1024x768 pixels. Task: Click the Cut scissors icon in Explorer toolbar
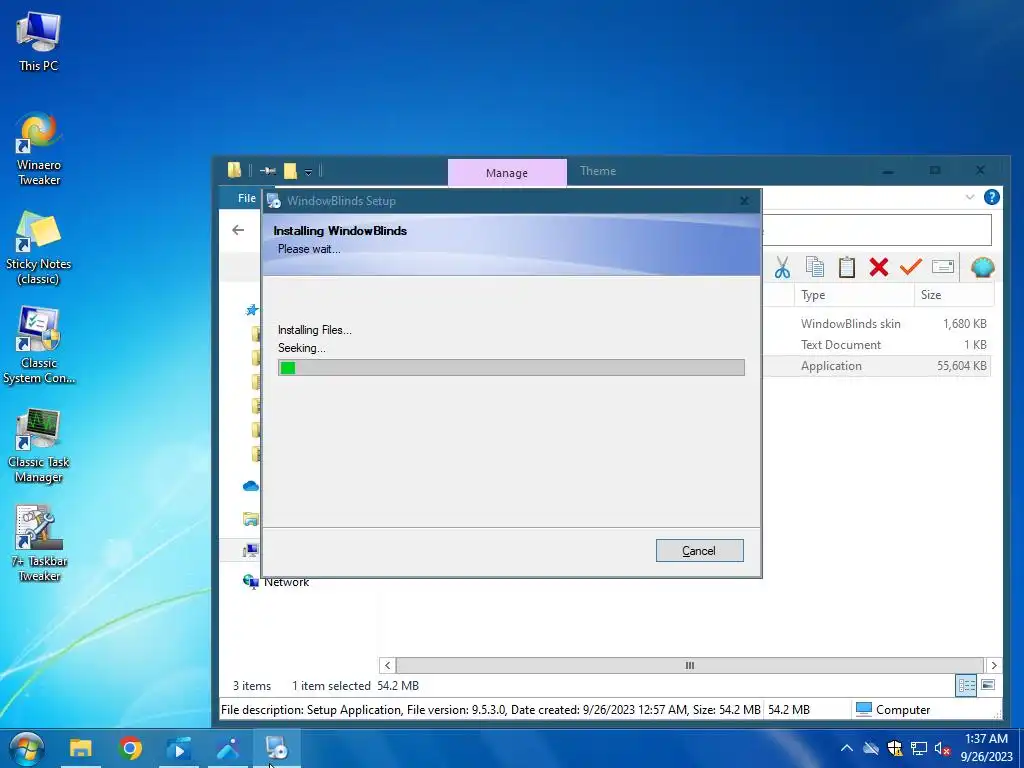(x=782, y=267)
